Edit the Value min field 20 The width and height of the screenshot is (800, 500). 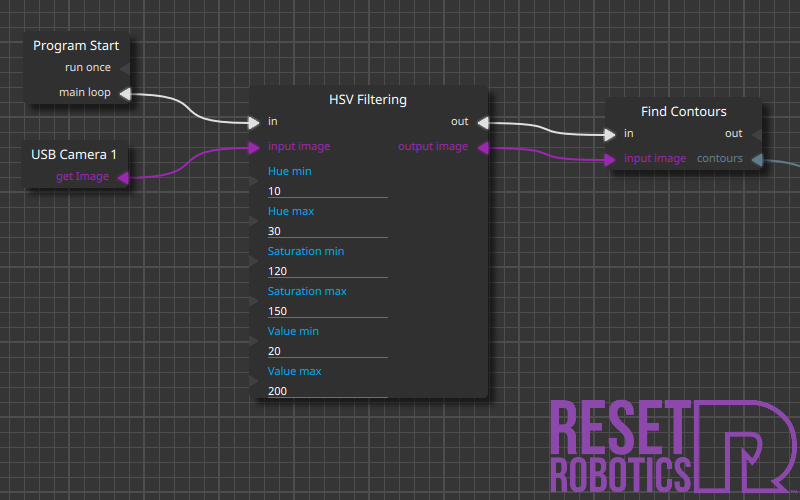[x=328, y=352]
